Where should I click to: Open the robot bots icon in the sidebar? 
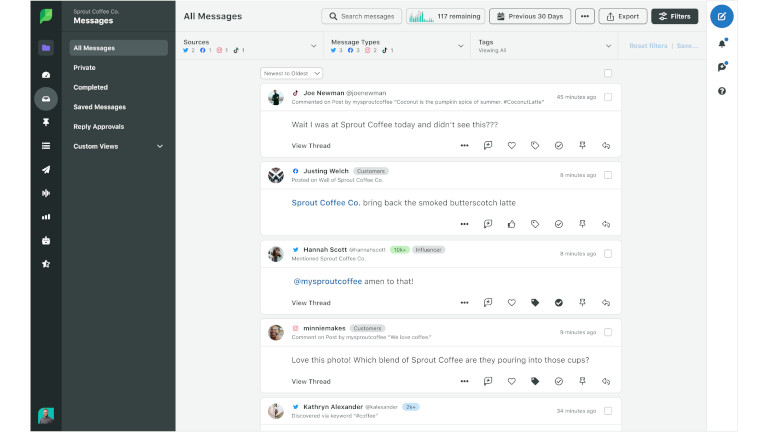click(46, 240)
